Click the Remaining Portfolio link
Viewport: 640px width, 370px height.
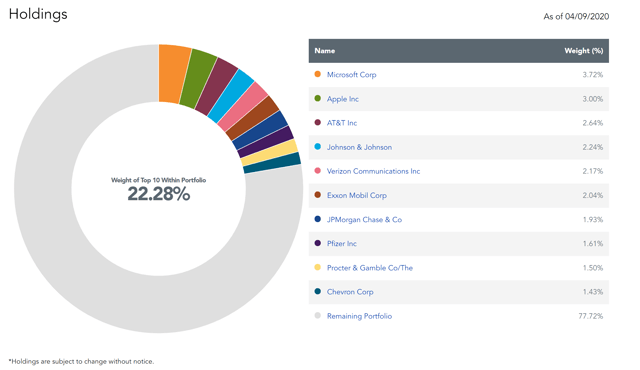click(x=359, y=316)
